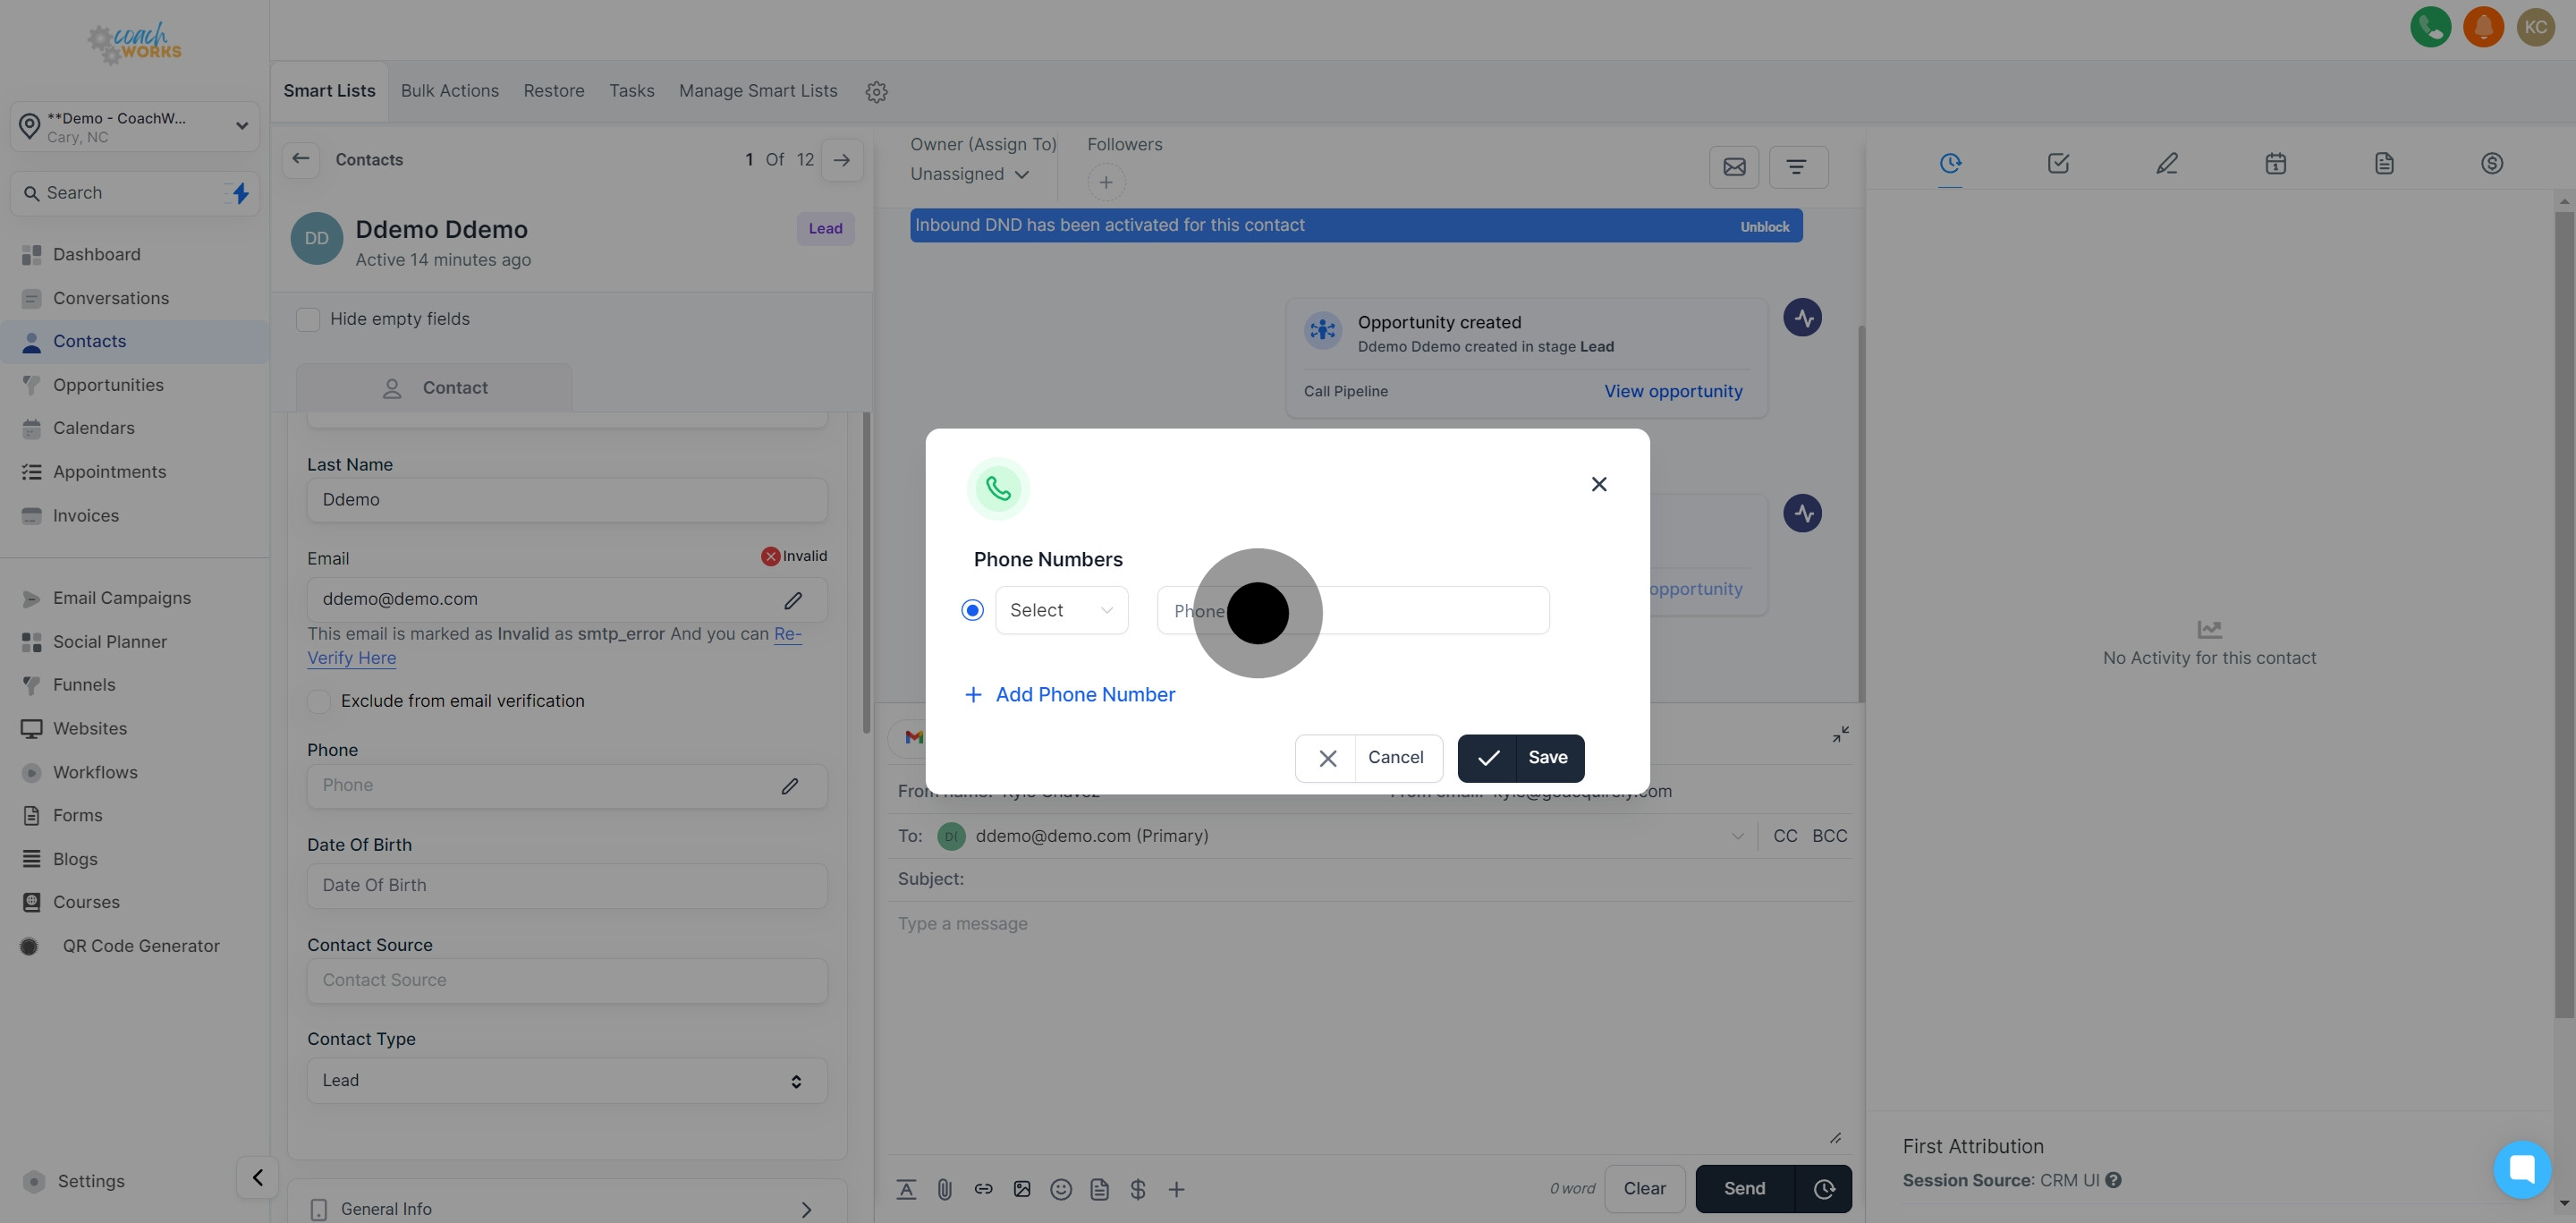The height and width of the screenshot is (1223, 2576).
Task: Open the notes pencil icon in right panel
Action: click(x=2166, y=163)
